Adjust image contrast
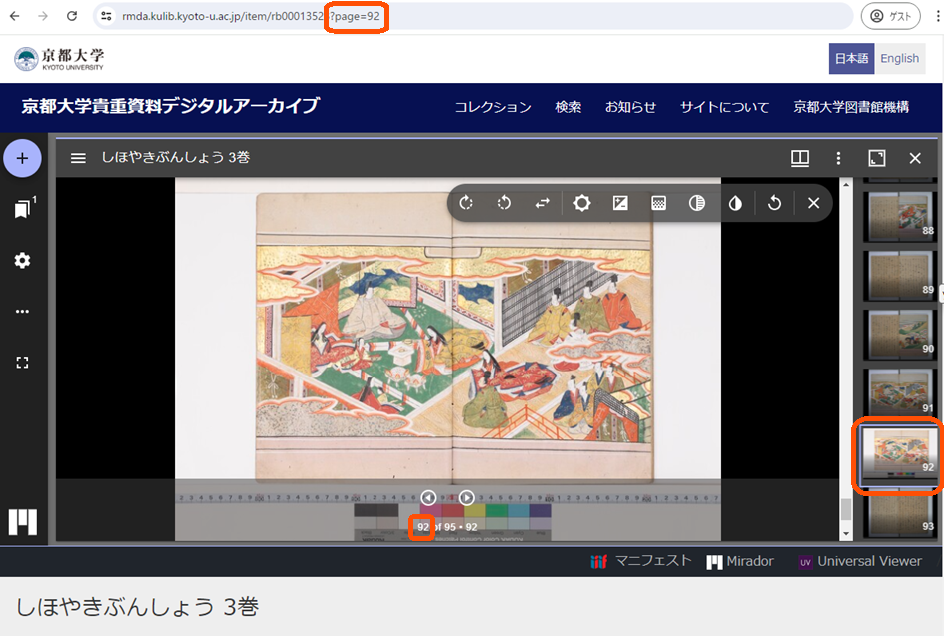944x636 pixels. 620,203
